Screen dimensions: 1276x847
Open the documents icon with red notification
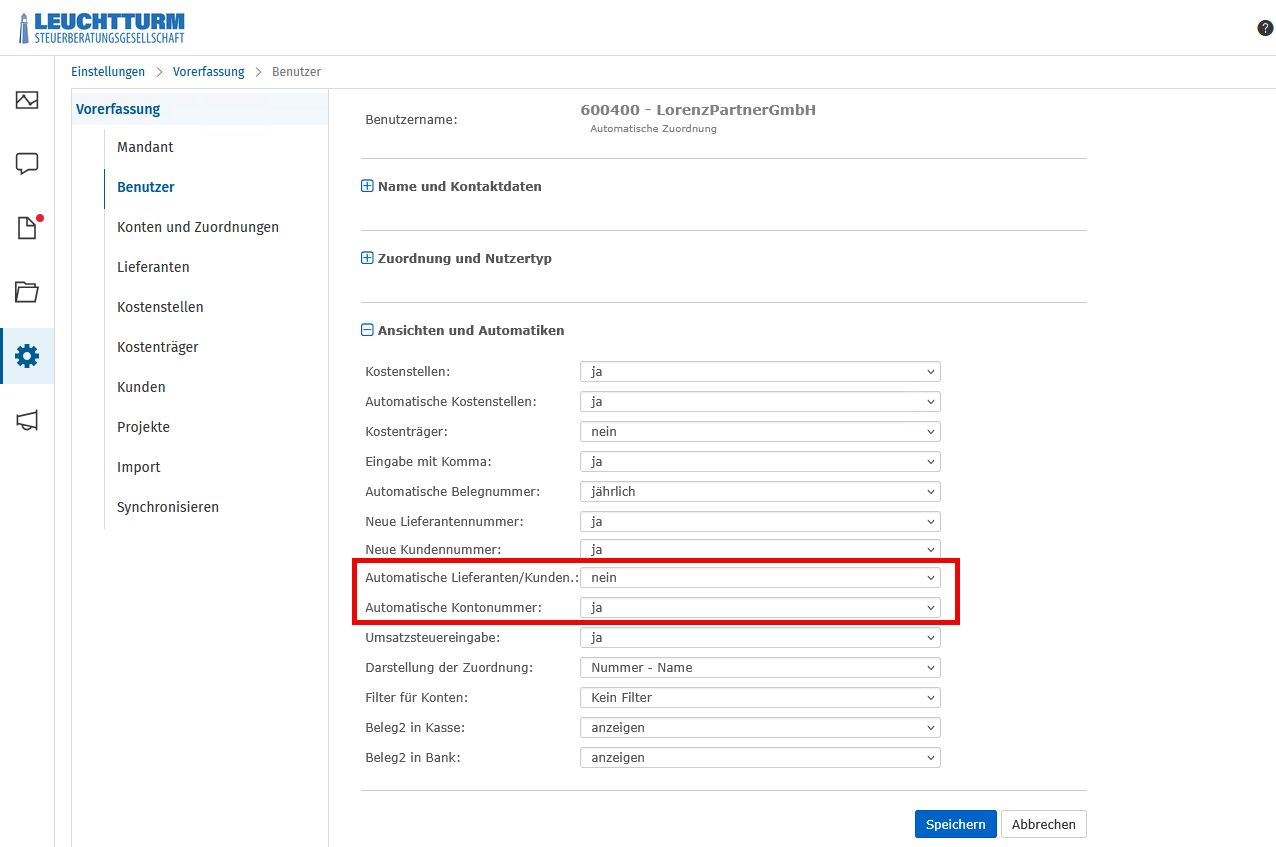tap(27, 228)
